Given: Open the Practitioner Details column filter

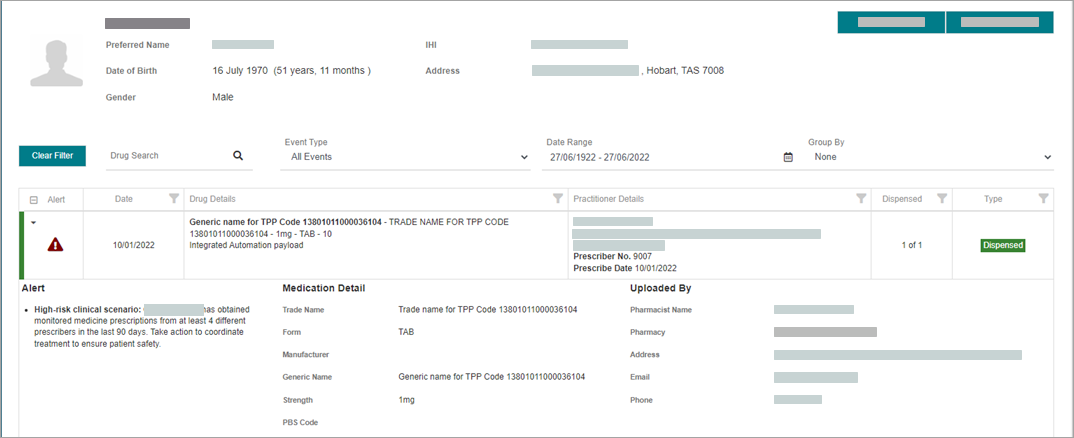Looking at the screenshot, I should [x=861, y=199].
